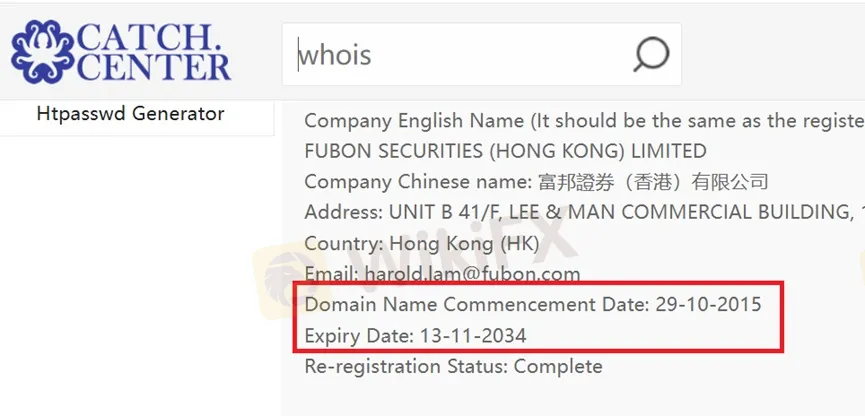This screenshot has width=865, height=416.
Task: Click the CATCH. CENTER logo text
Action: (153, 52)
